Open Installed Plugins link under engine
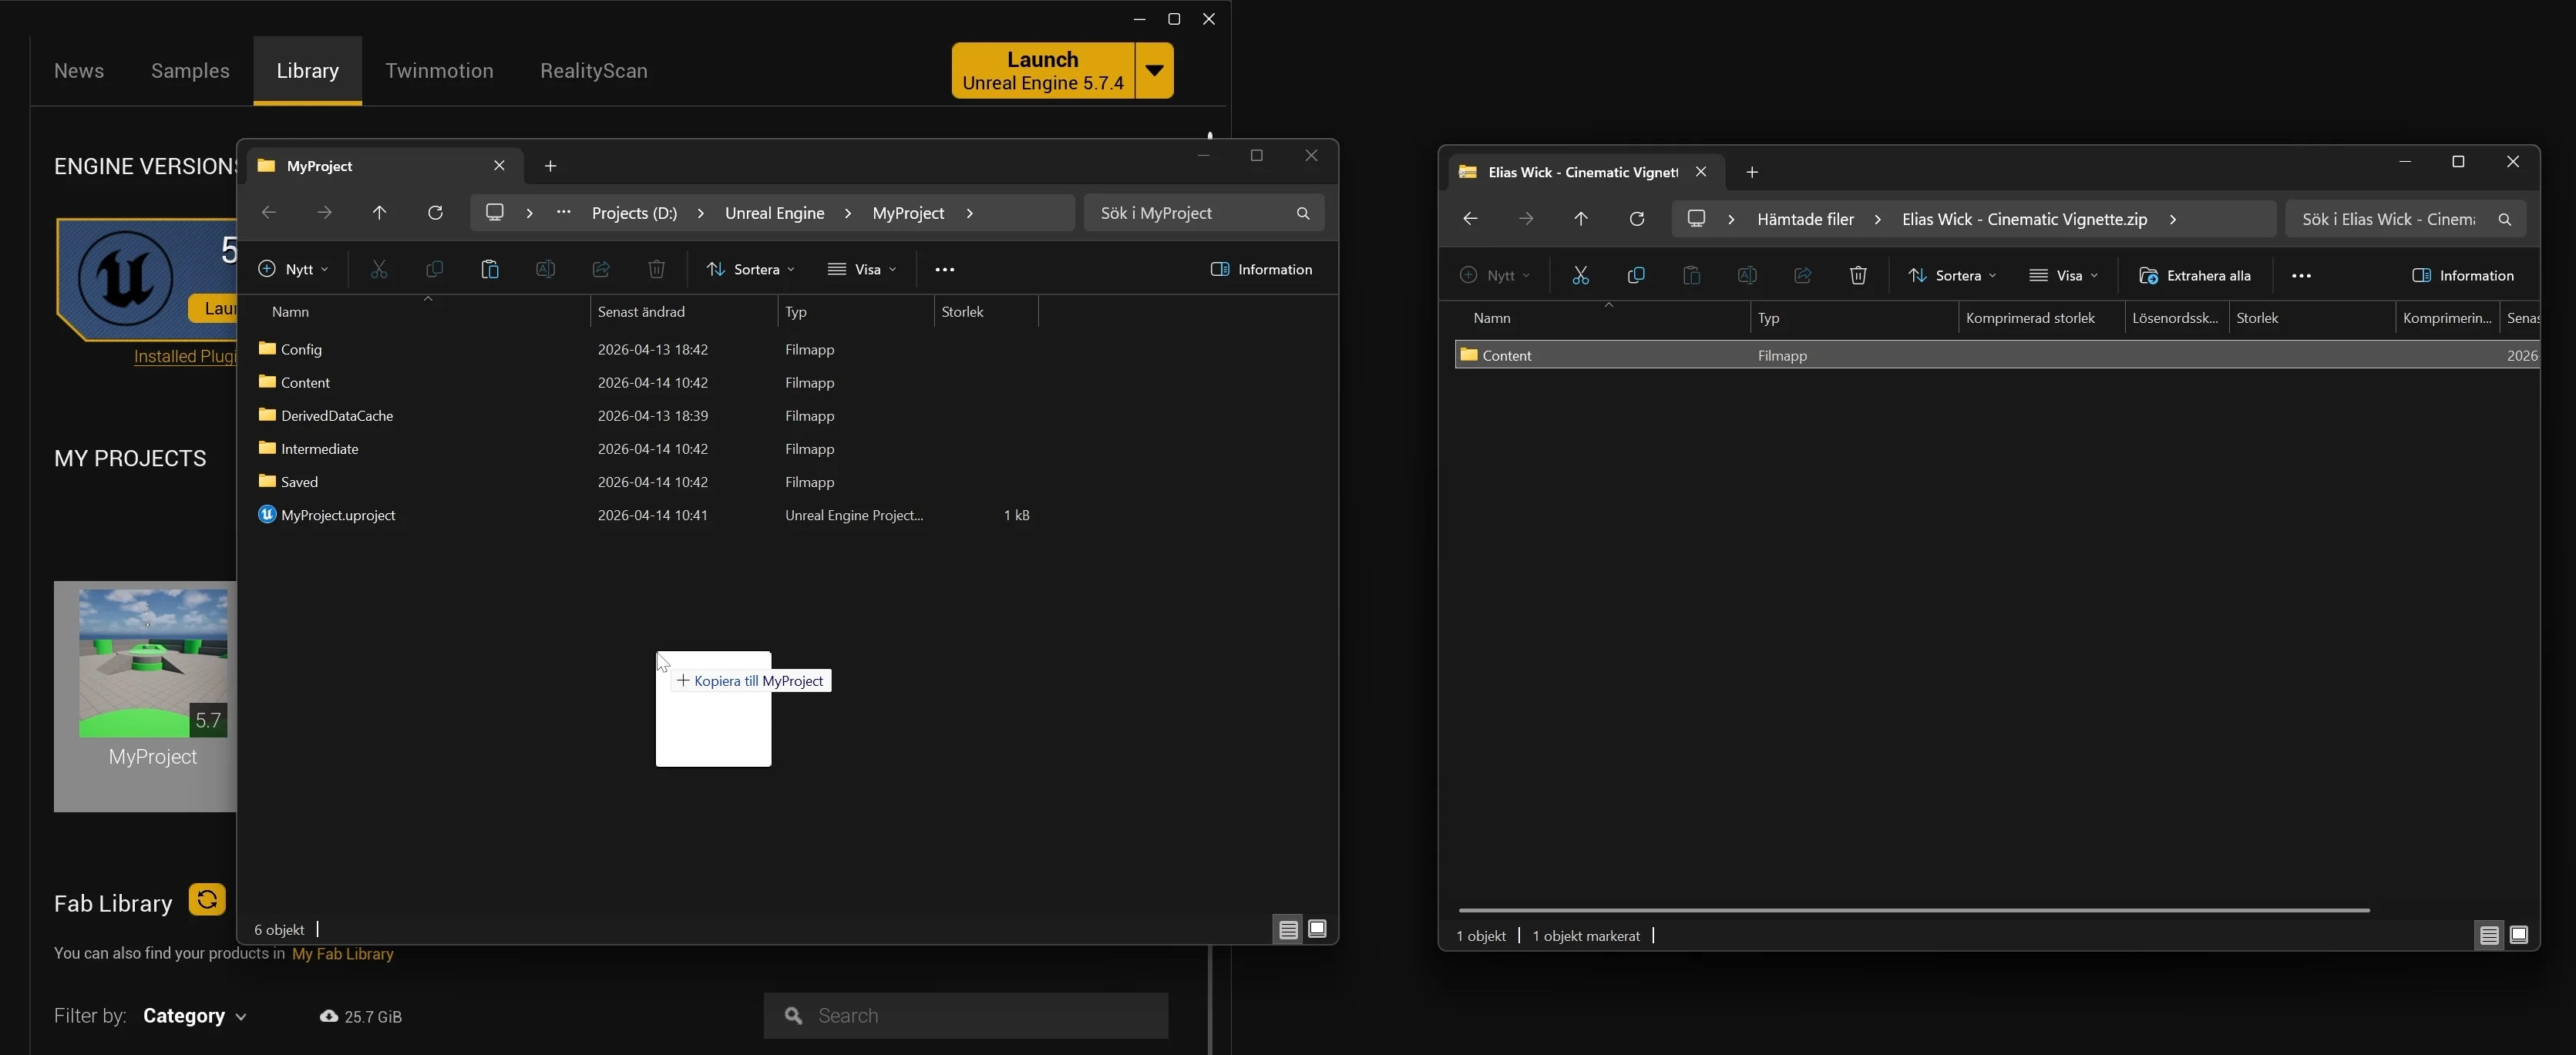The width and height of the screenshot is (2576, 1055). tap(185, 357)
